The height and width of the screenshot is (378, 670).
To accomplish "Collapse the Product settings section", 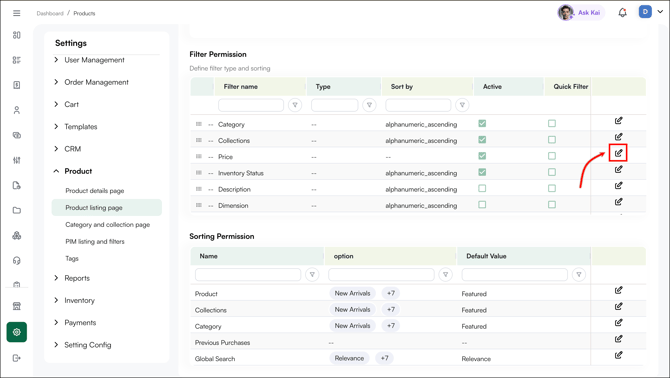I will tap(73, 171).
